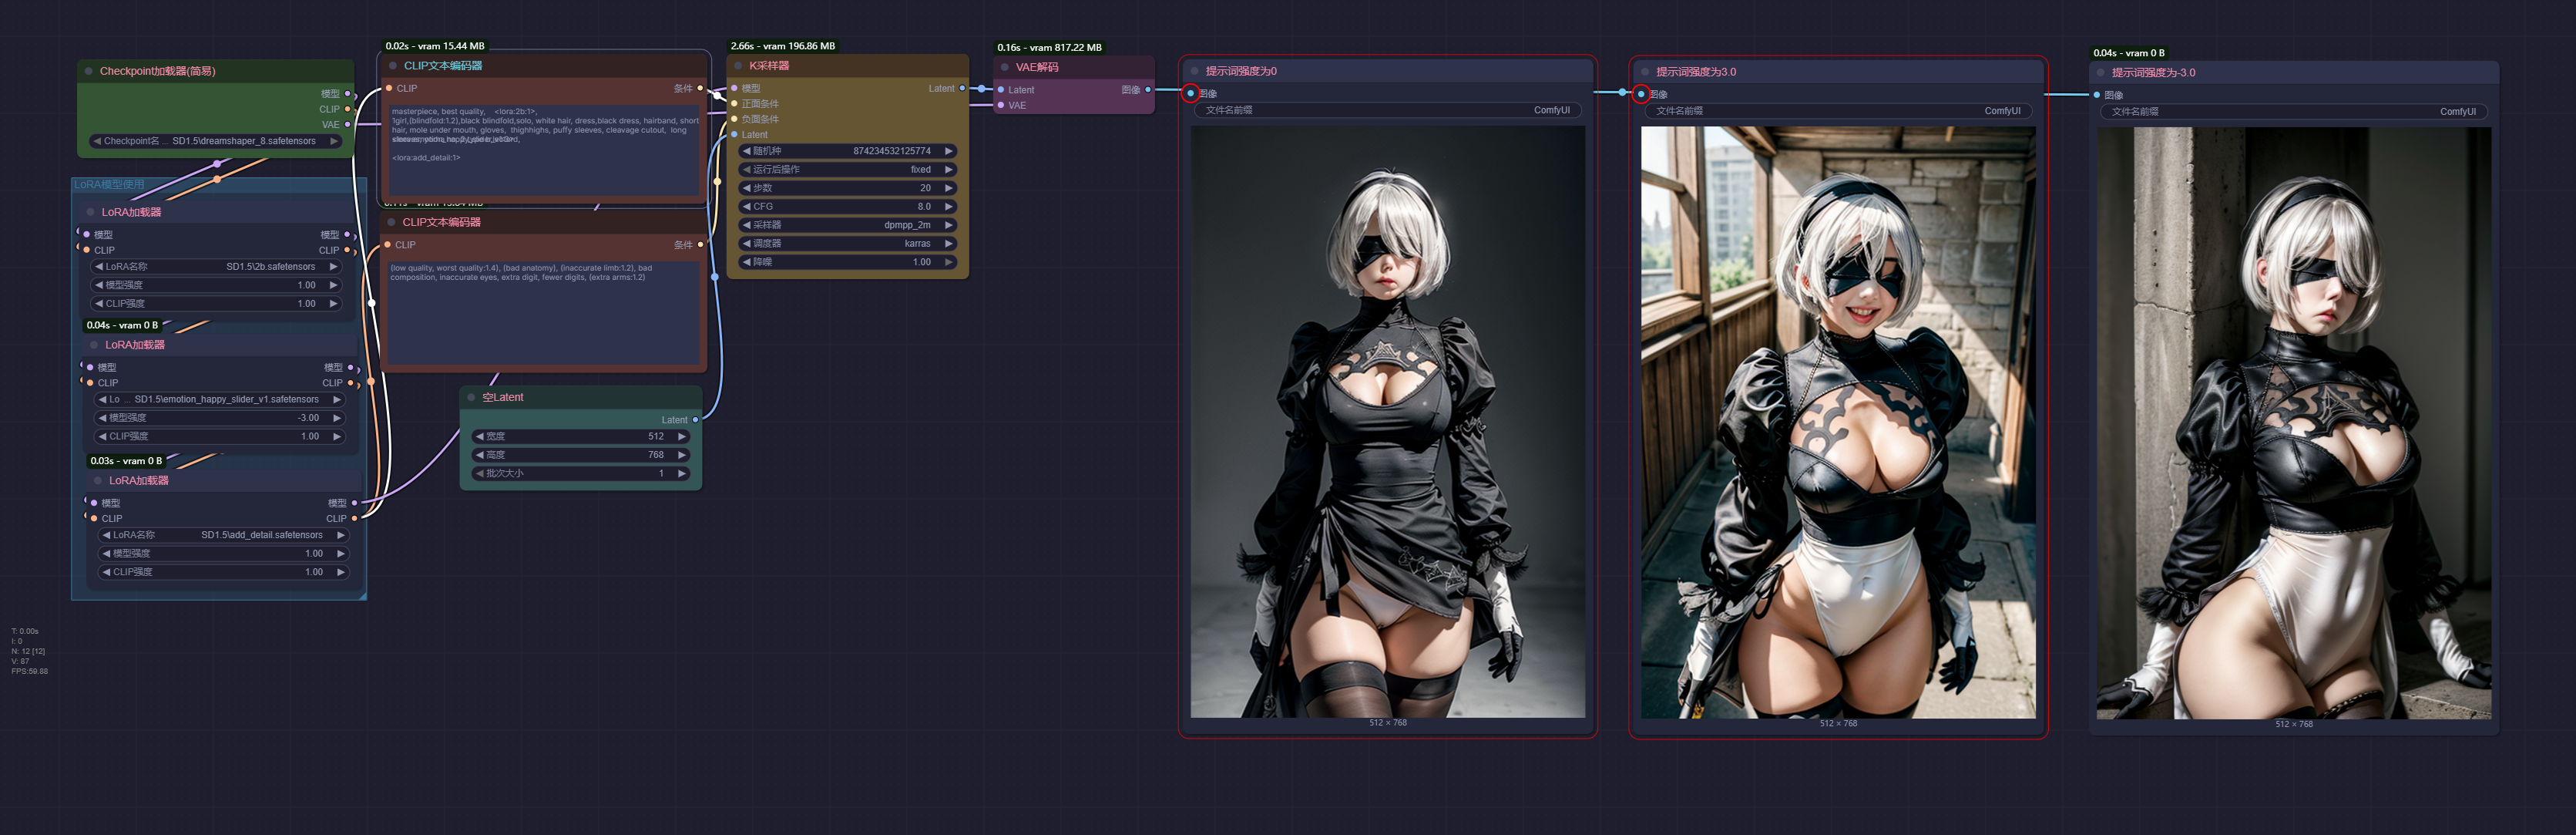Click the left arrow of 高度 768 widget
The width and height of the screenshot is (2576, 835).
pos(479,455)
